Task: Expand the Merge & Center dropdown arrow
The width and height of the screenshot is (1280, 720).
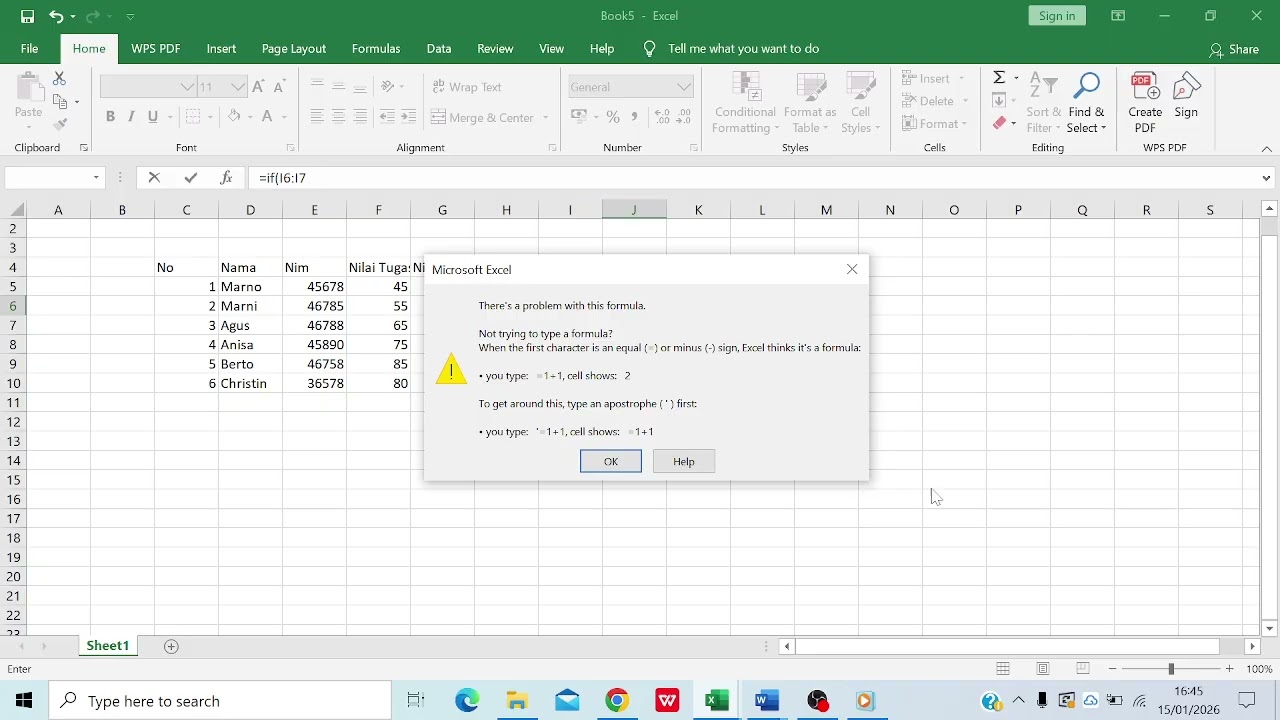Action: (x=546, y=117)
